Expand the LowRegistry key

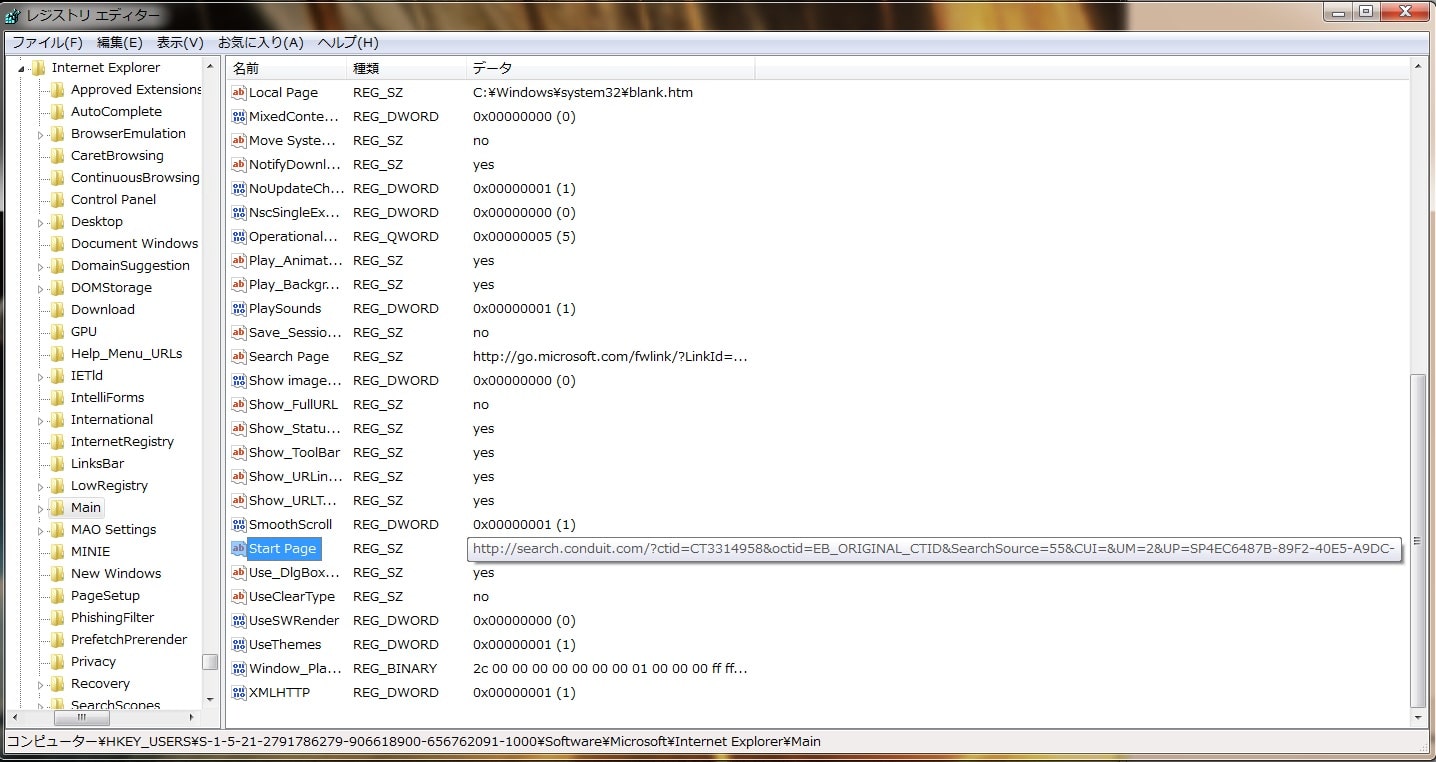41,486
